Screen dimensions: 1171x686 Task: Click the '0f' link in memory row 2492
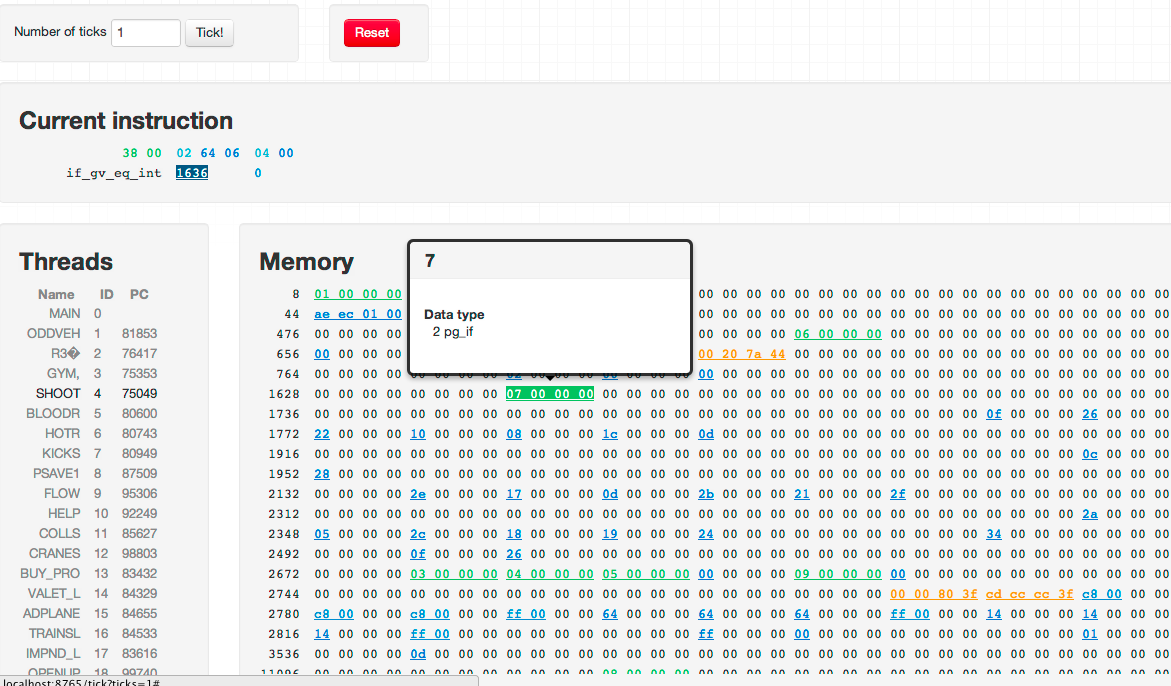click(x=417, y=554)
